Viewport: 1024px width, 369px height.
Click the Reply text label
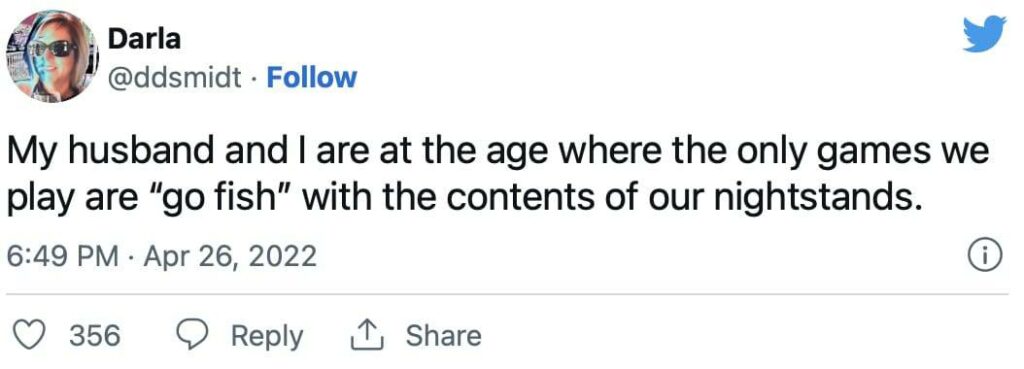[x=267, y=336]
